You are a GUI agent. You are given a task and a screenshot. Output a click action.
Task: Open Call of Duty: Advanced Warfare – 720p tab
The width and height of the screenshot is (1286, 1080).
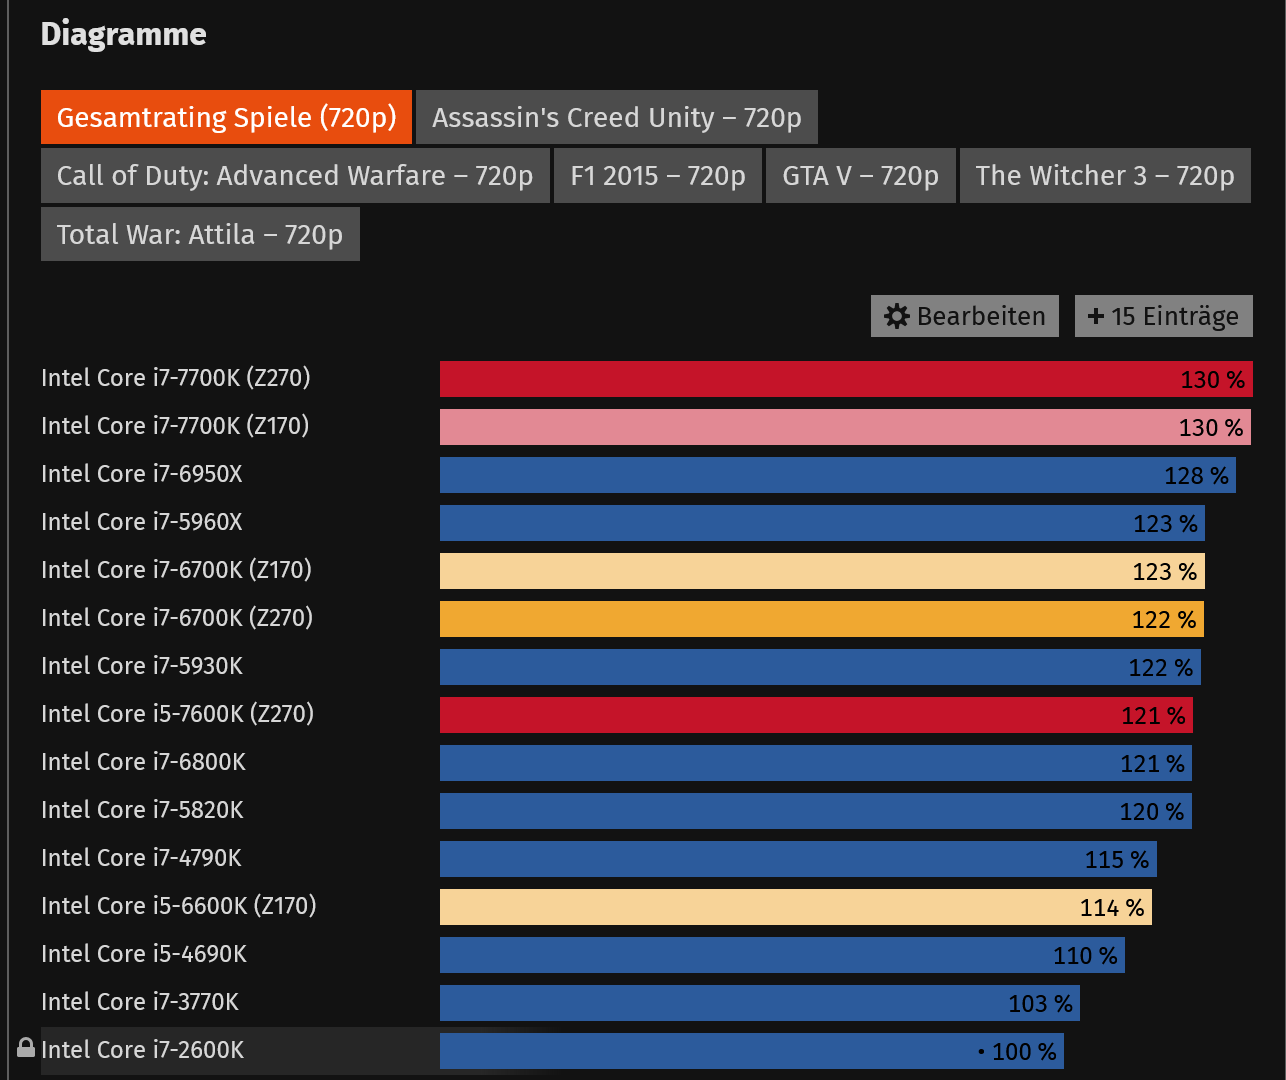[x=295, y=175]
